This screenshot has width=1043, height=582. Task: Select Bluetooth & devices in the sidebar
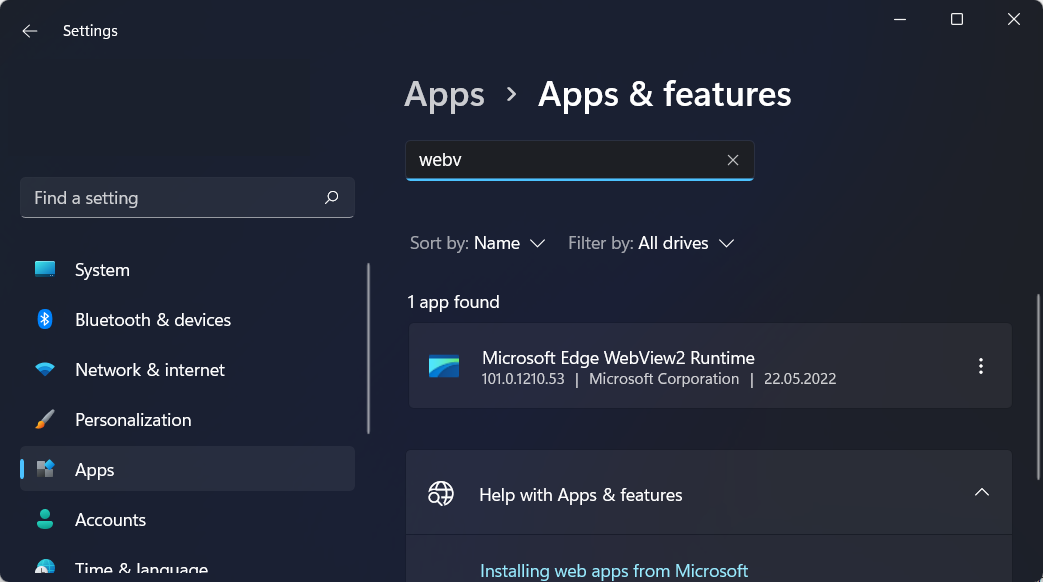188,319
